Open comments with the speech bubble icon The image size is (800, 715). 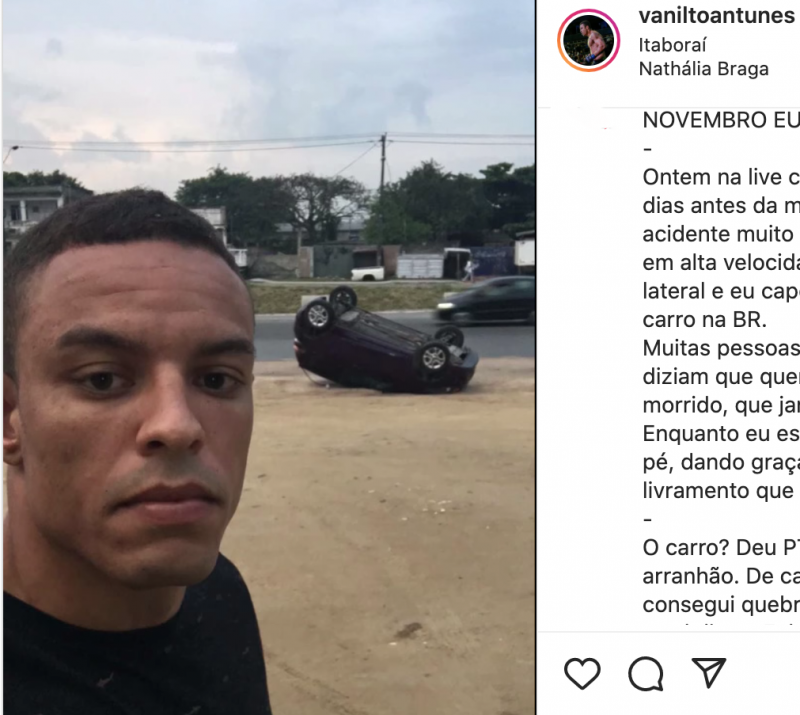click(646, 674)
